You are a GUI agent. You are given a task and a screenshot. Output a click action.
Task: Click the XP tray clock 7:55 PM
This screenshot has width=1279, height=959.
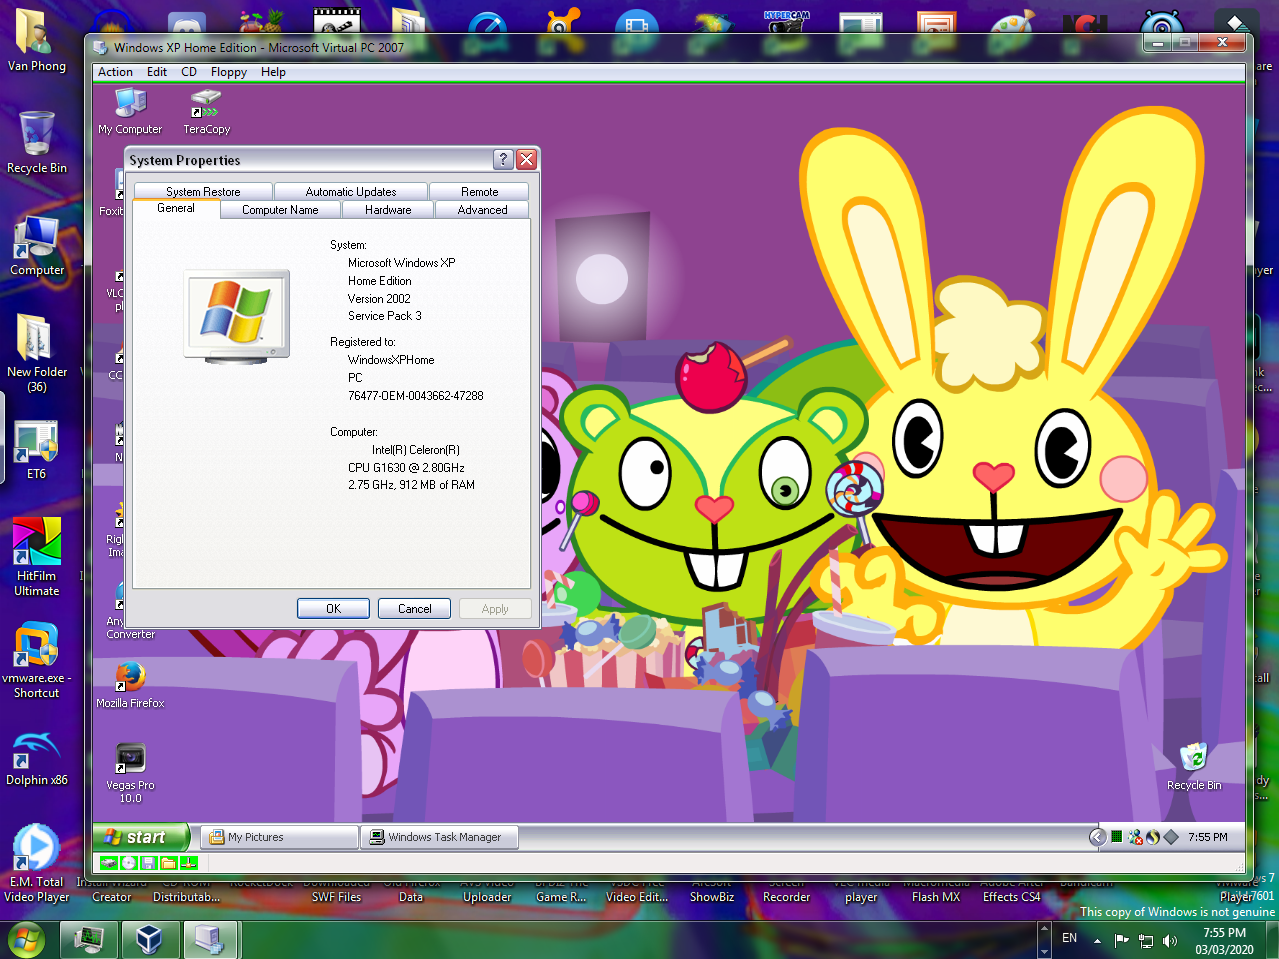(1208, 837)
